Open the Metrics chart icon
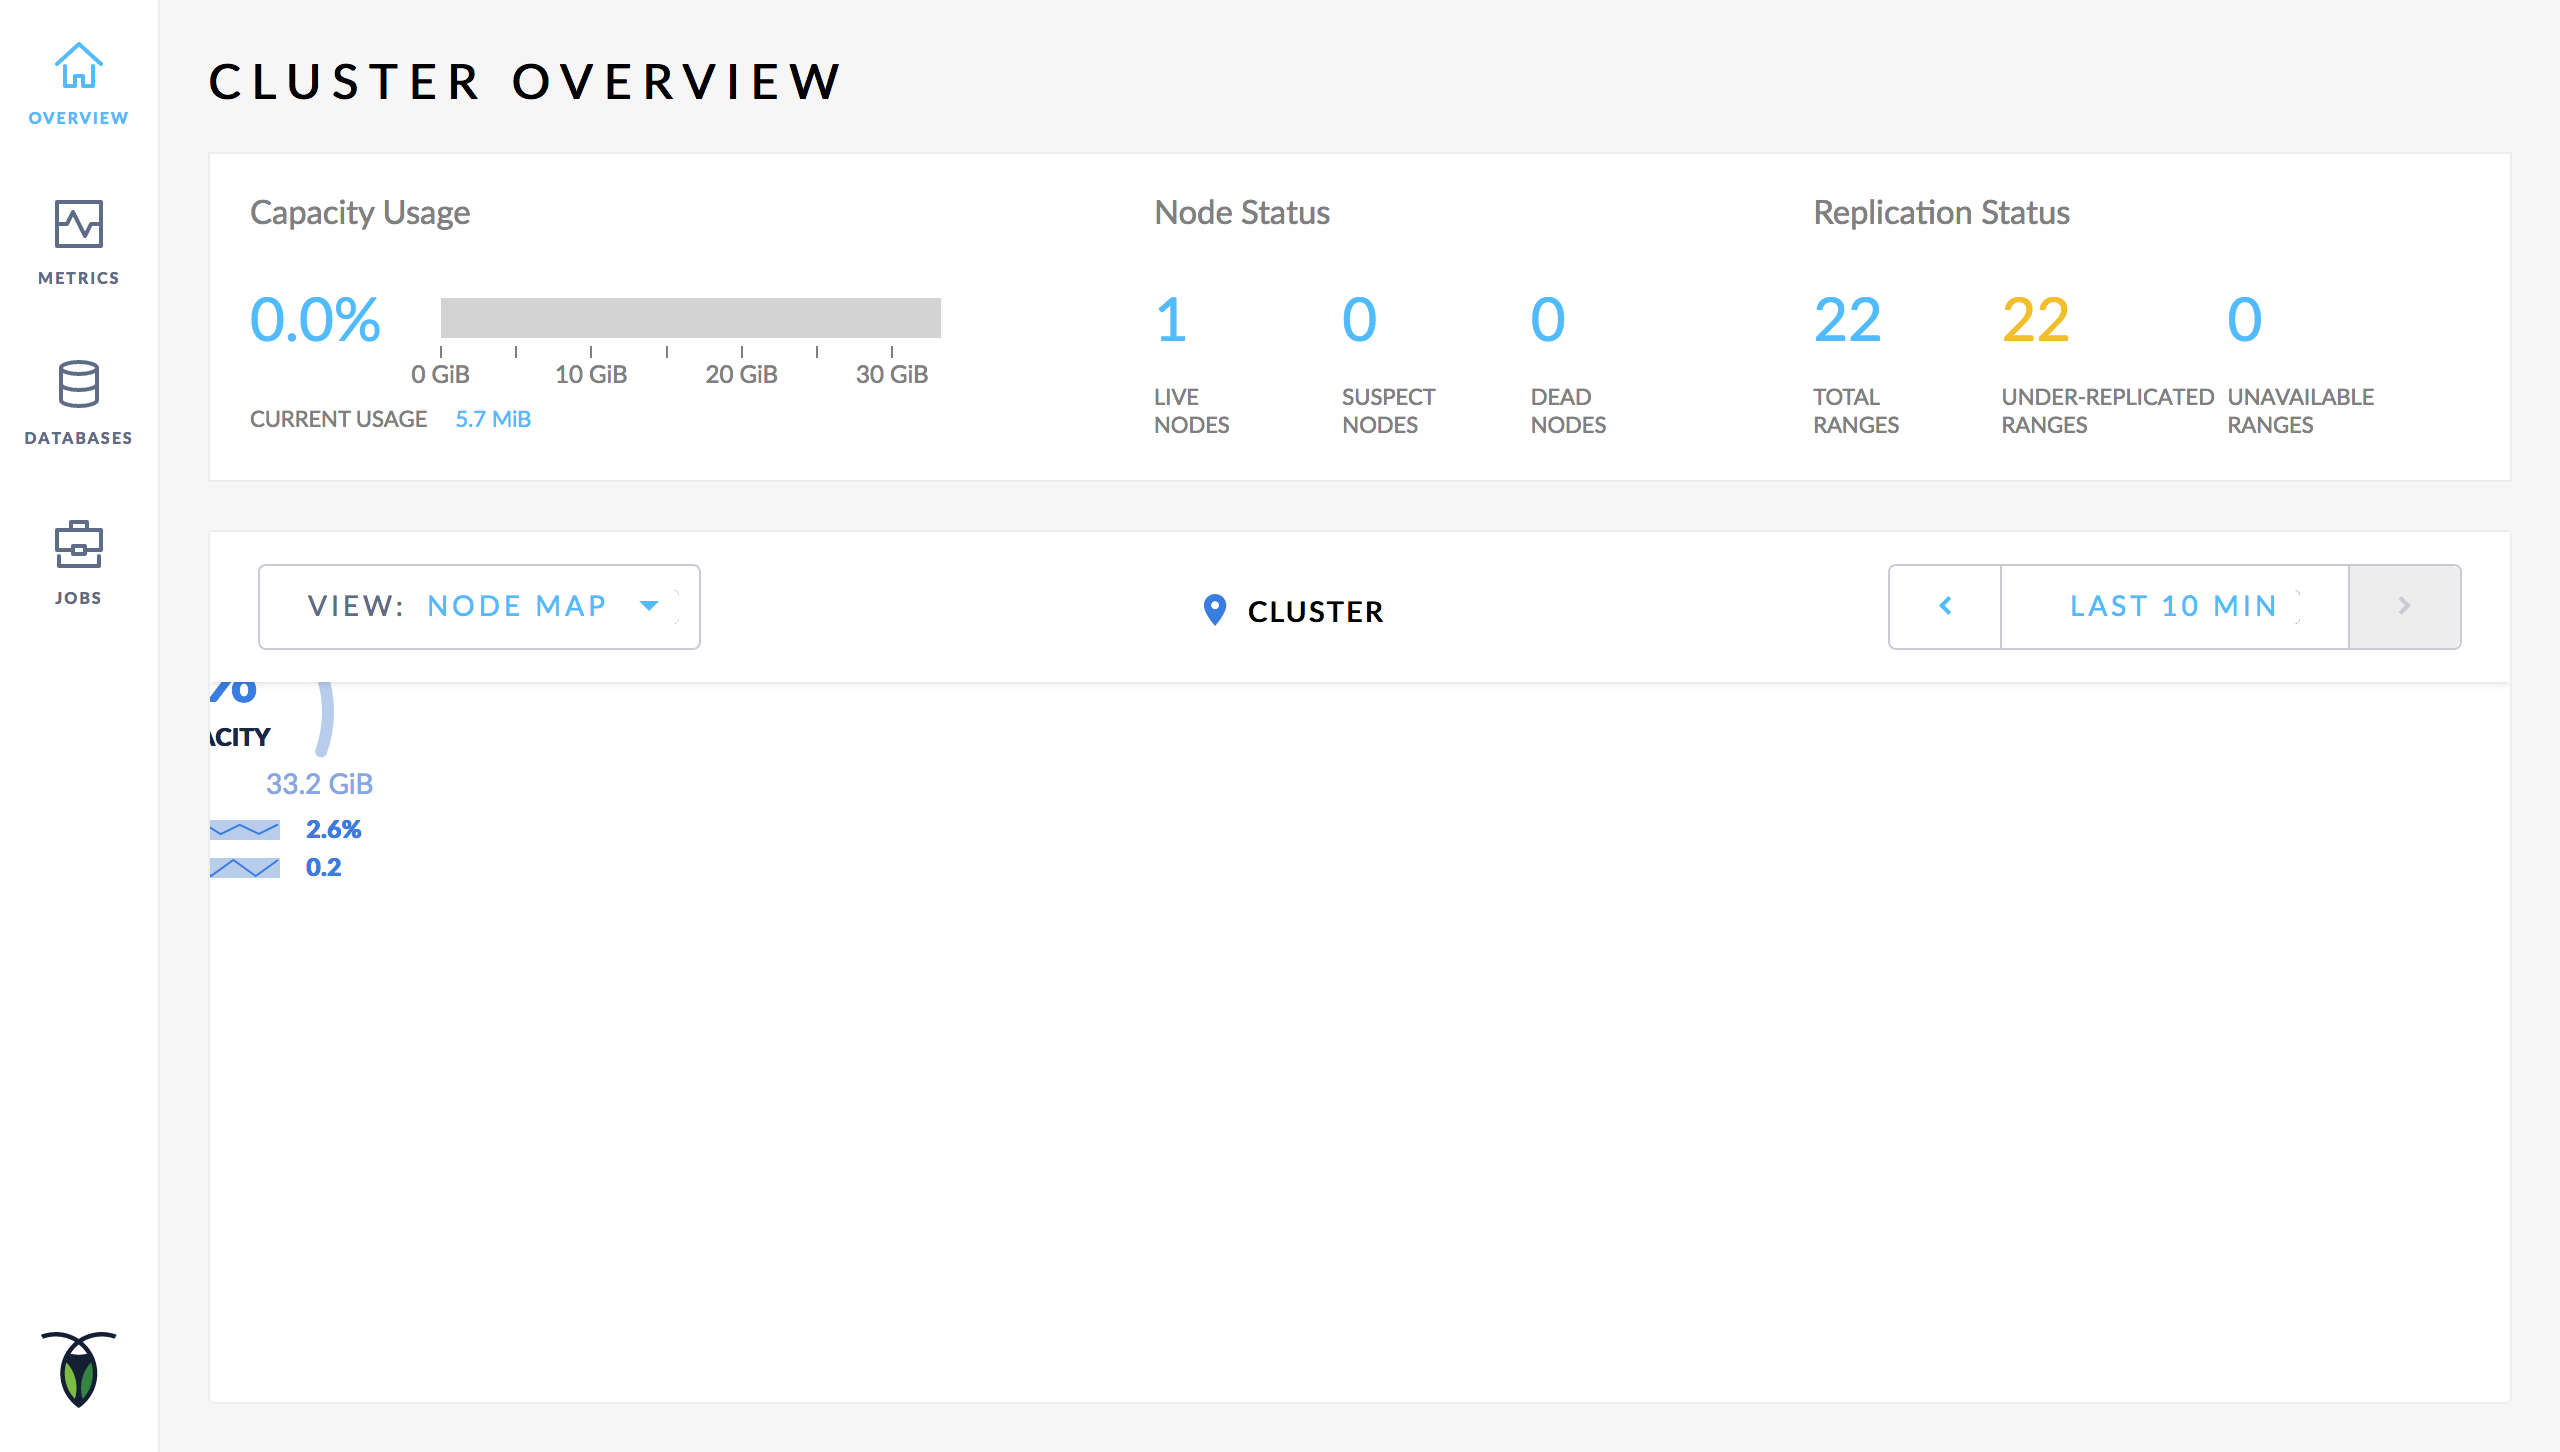This screenshot has width=2560, height=1452. [78, 224]
